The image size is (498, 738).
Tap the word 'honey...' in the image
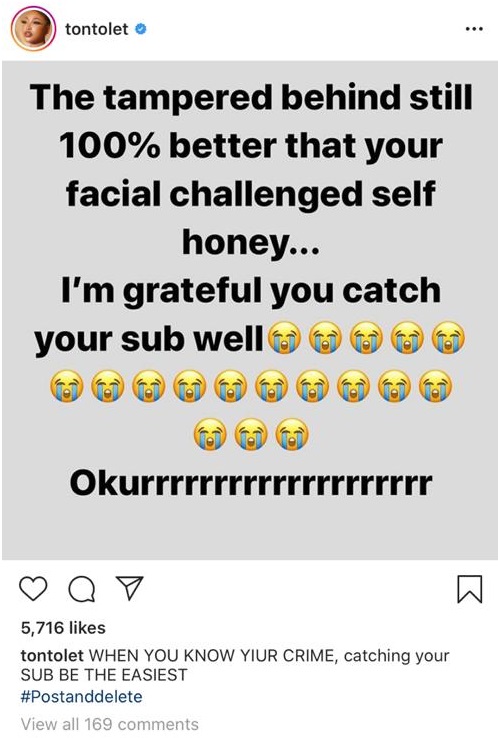point(251,242)
